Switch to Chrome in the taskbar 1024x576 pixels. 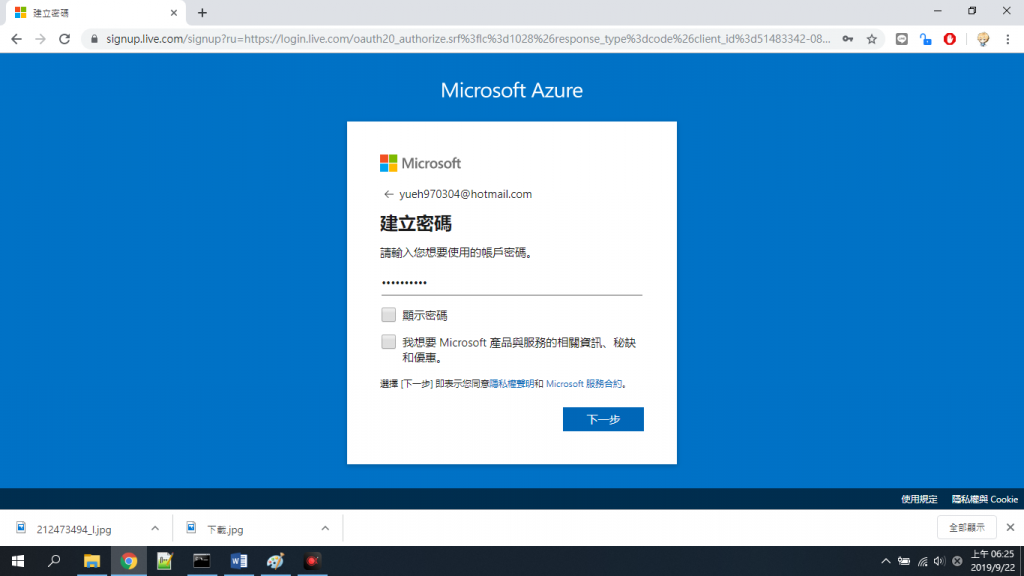pyautogui.click(x=129, y=561)
